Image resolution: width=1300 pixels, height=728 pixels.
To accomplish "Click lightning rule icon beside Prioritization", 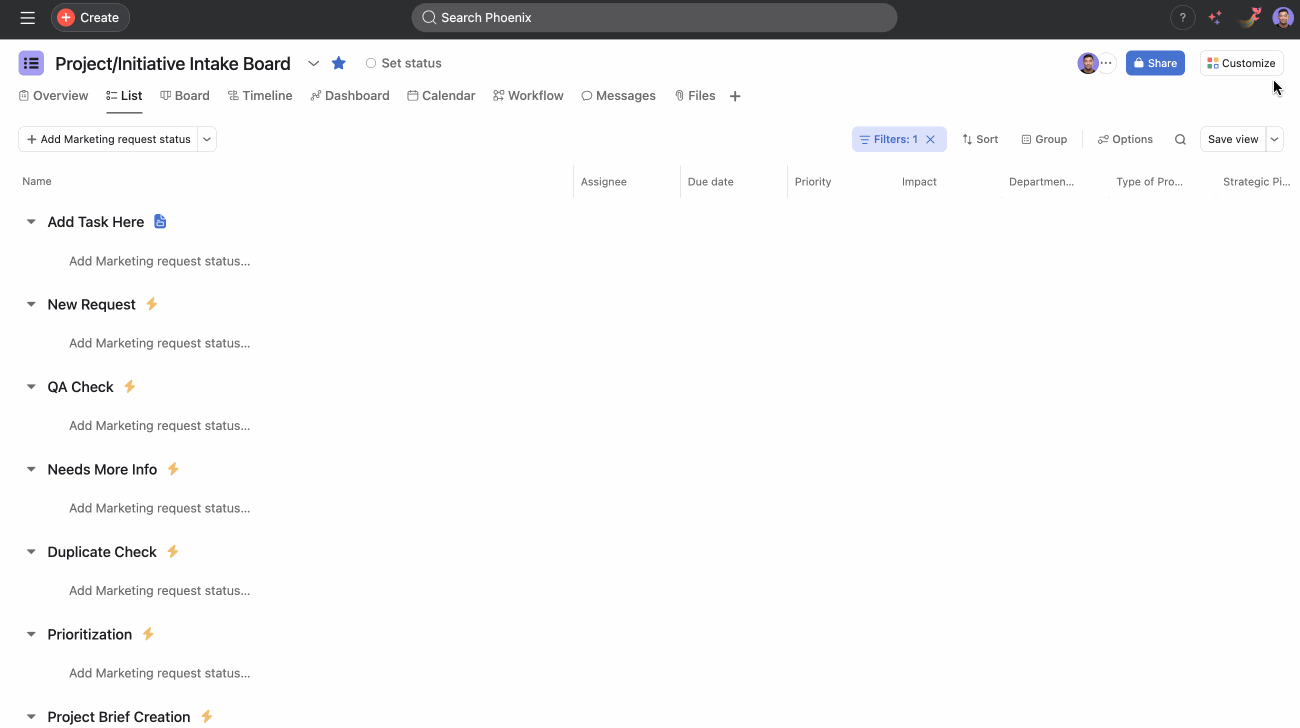I will pos(148,634).
